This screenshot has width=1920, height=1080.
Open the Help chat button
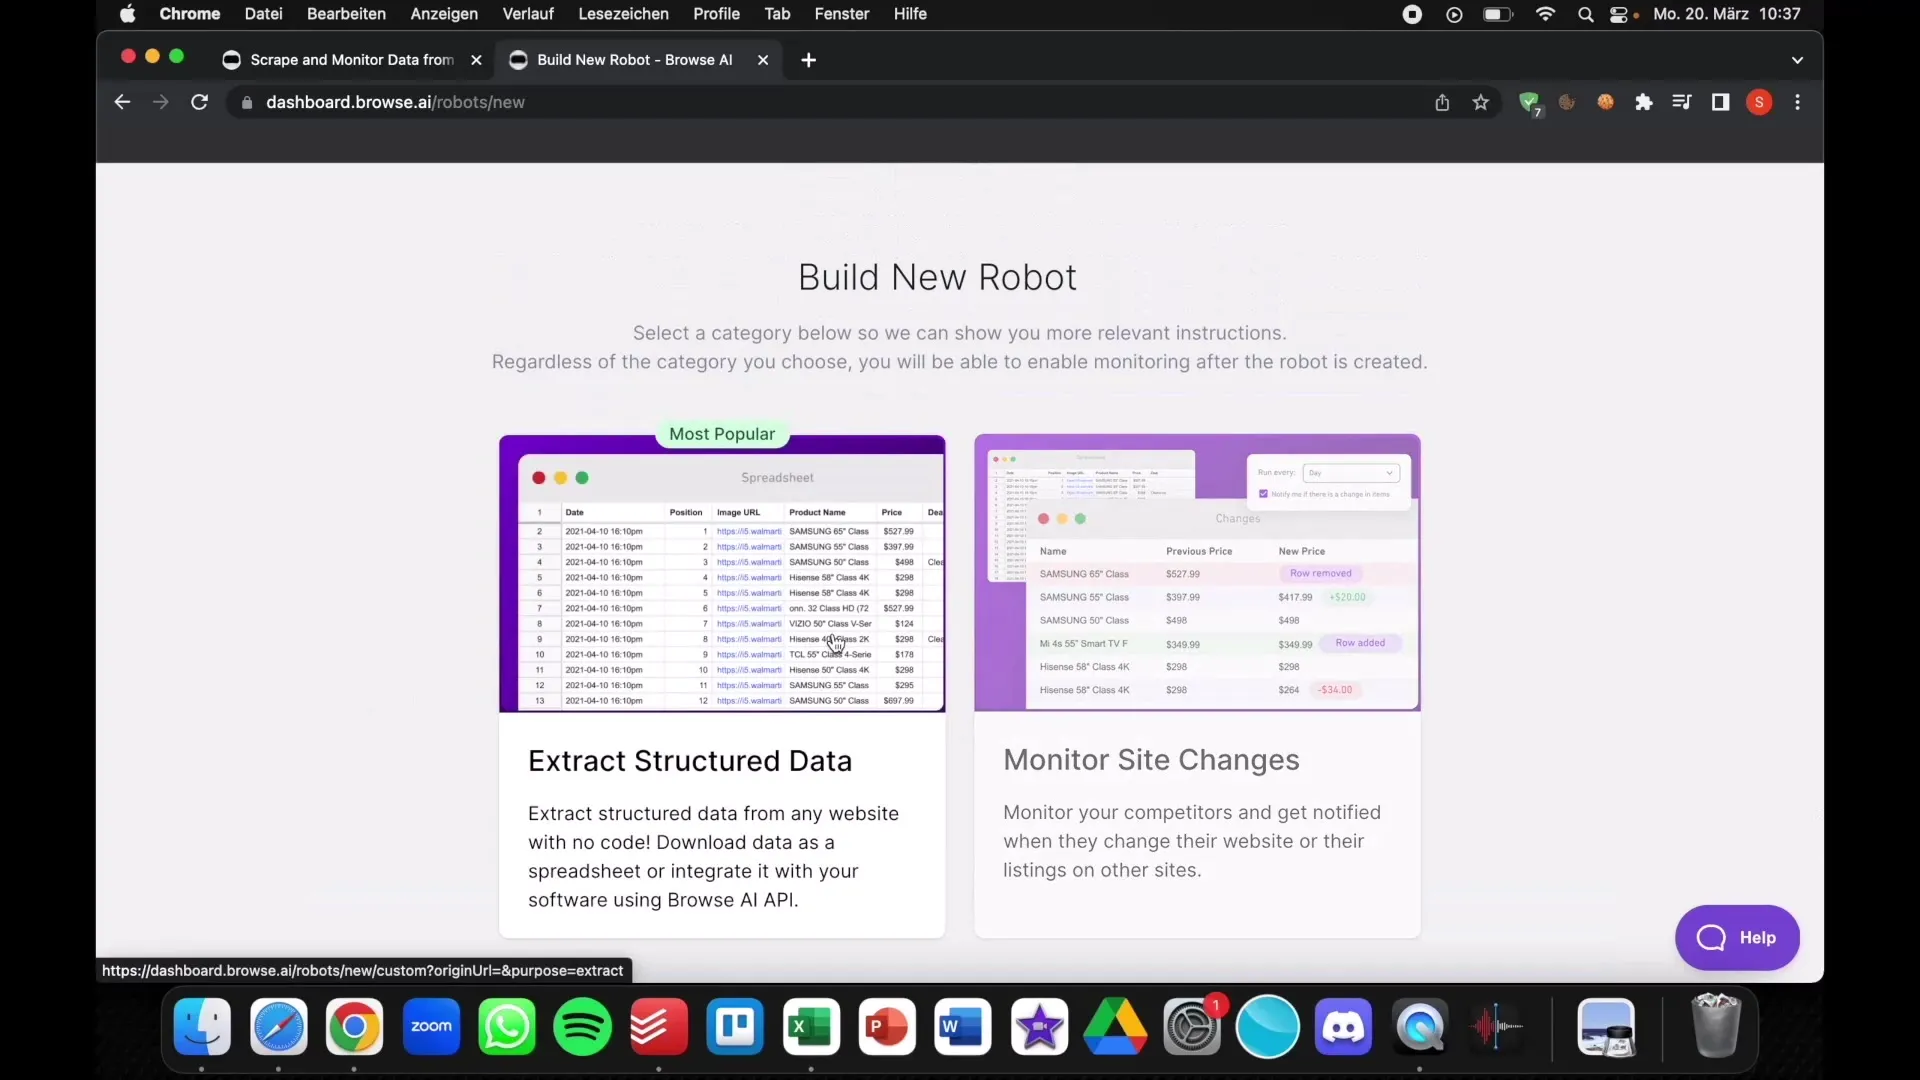click(x=1737, y=938)
